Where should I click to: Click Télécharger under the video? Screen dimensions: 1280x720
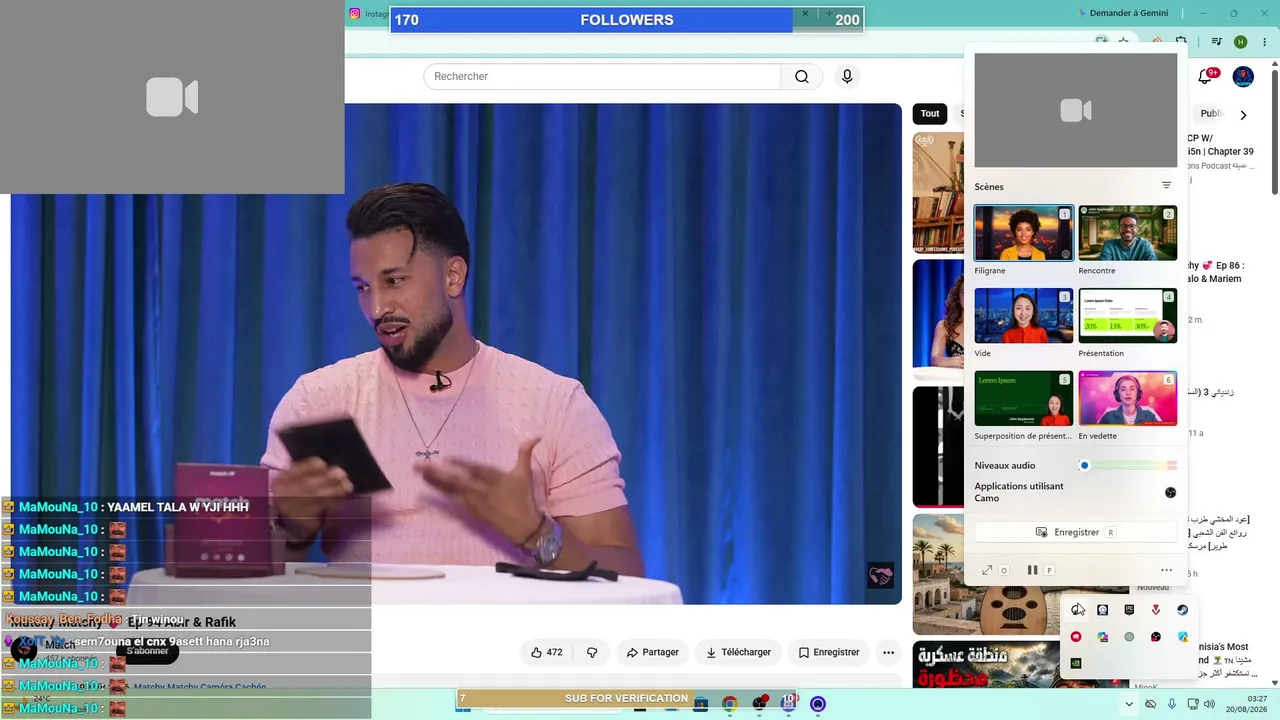coord(738,652)
